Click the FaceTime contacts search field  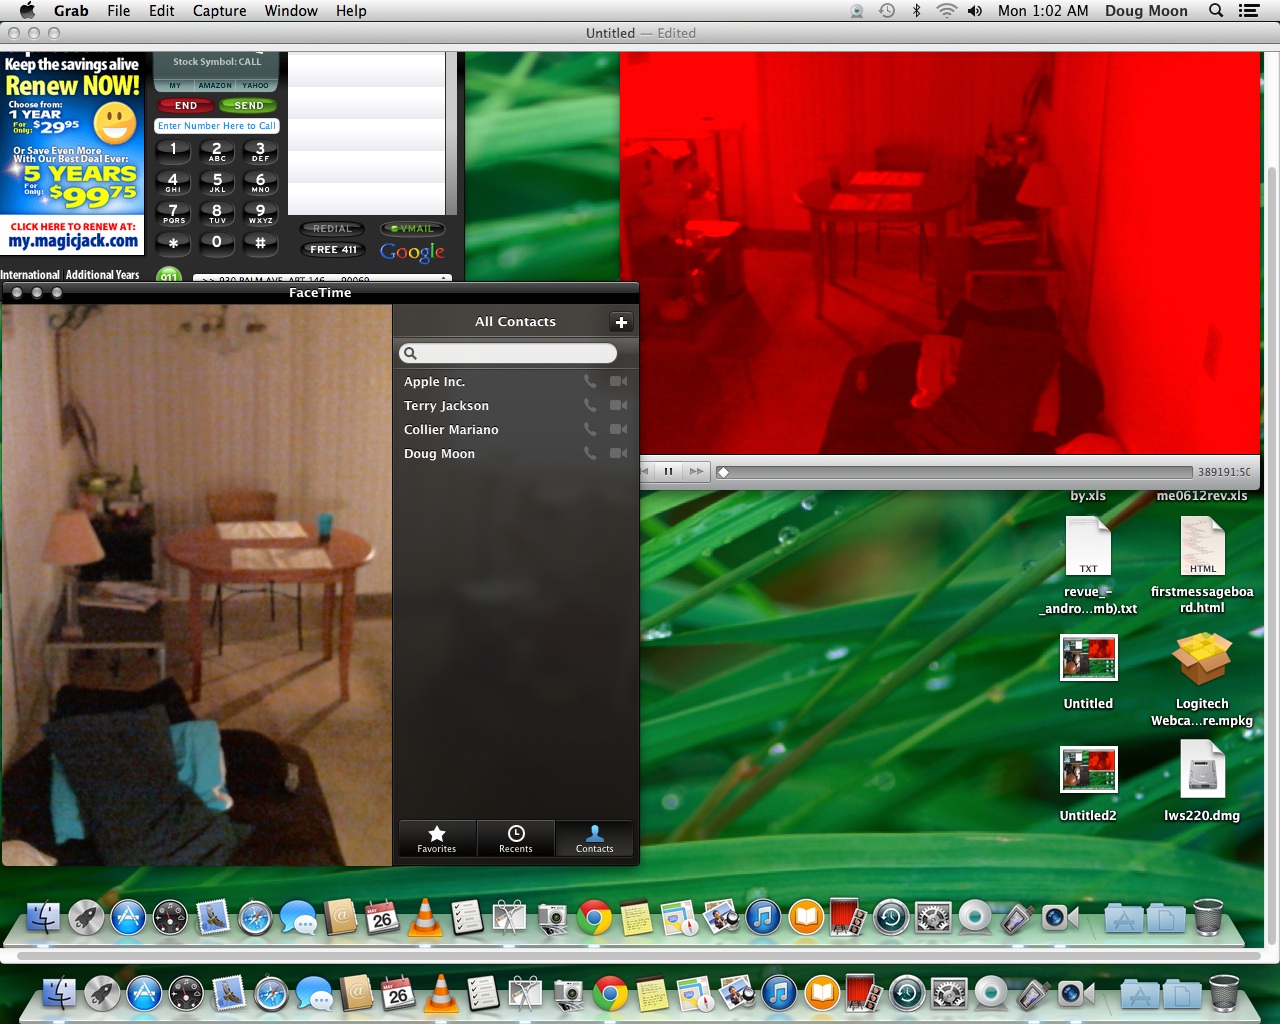[x=508, y=353]
